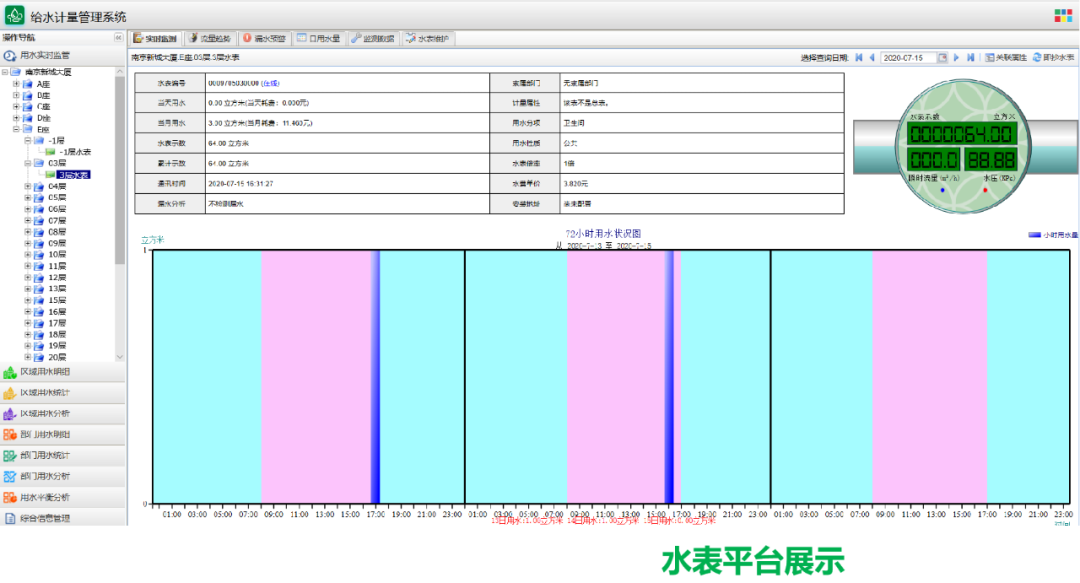1080x583 pixels.
Task: Collapse the E座 tree node
Action: (16, 129)
